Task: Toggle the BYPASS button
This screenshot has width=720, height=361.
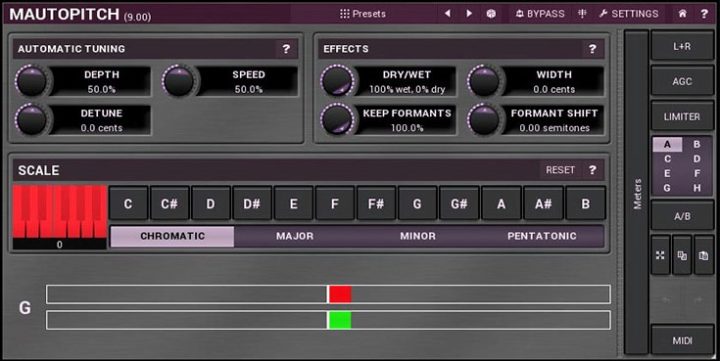Action: [x=540, y=14]
